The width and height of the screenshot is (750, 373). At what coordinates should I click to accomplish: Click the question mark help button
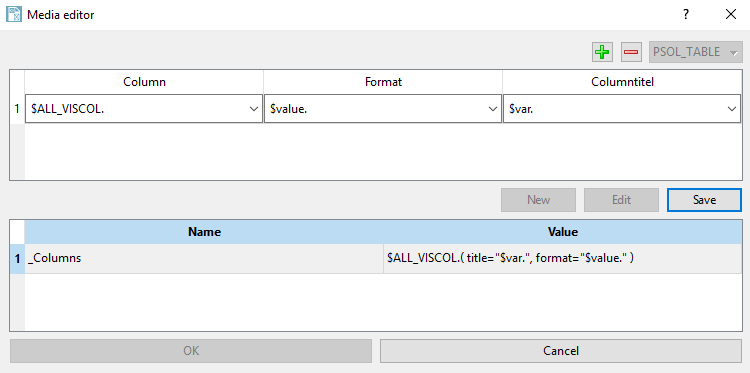[686, 14]
